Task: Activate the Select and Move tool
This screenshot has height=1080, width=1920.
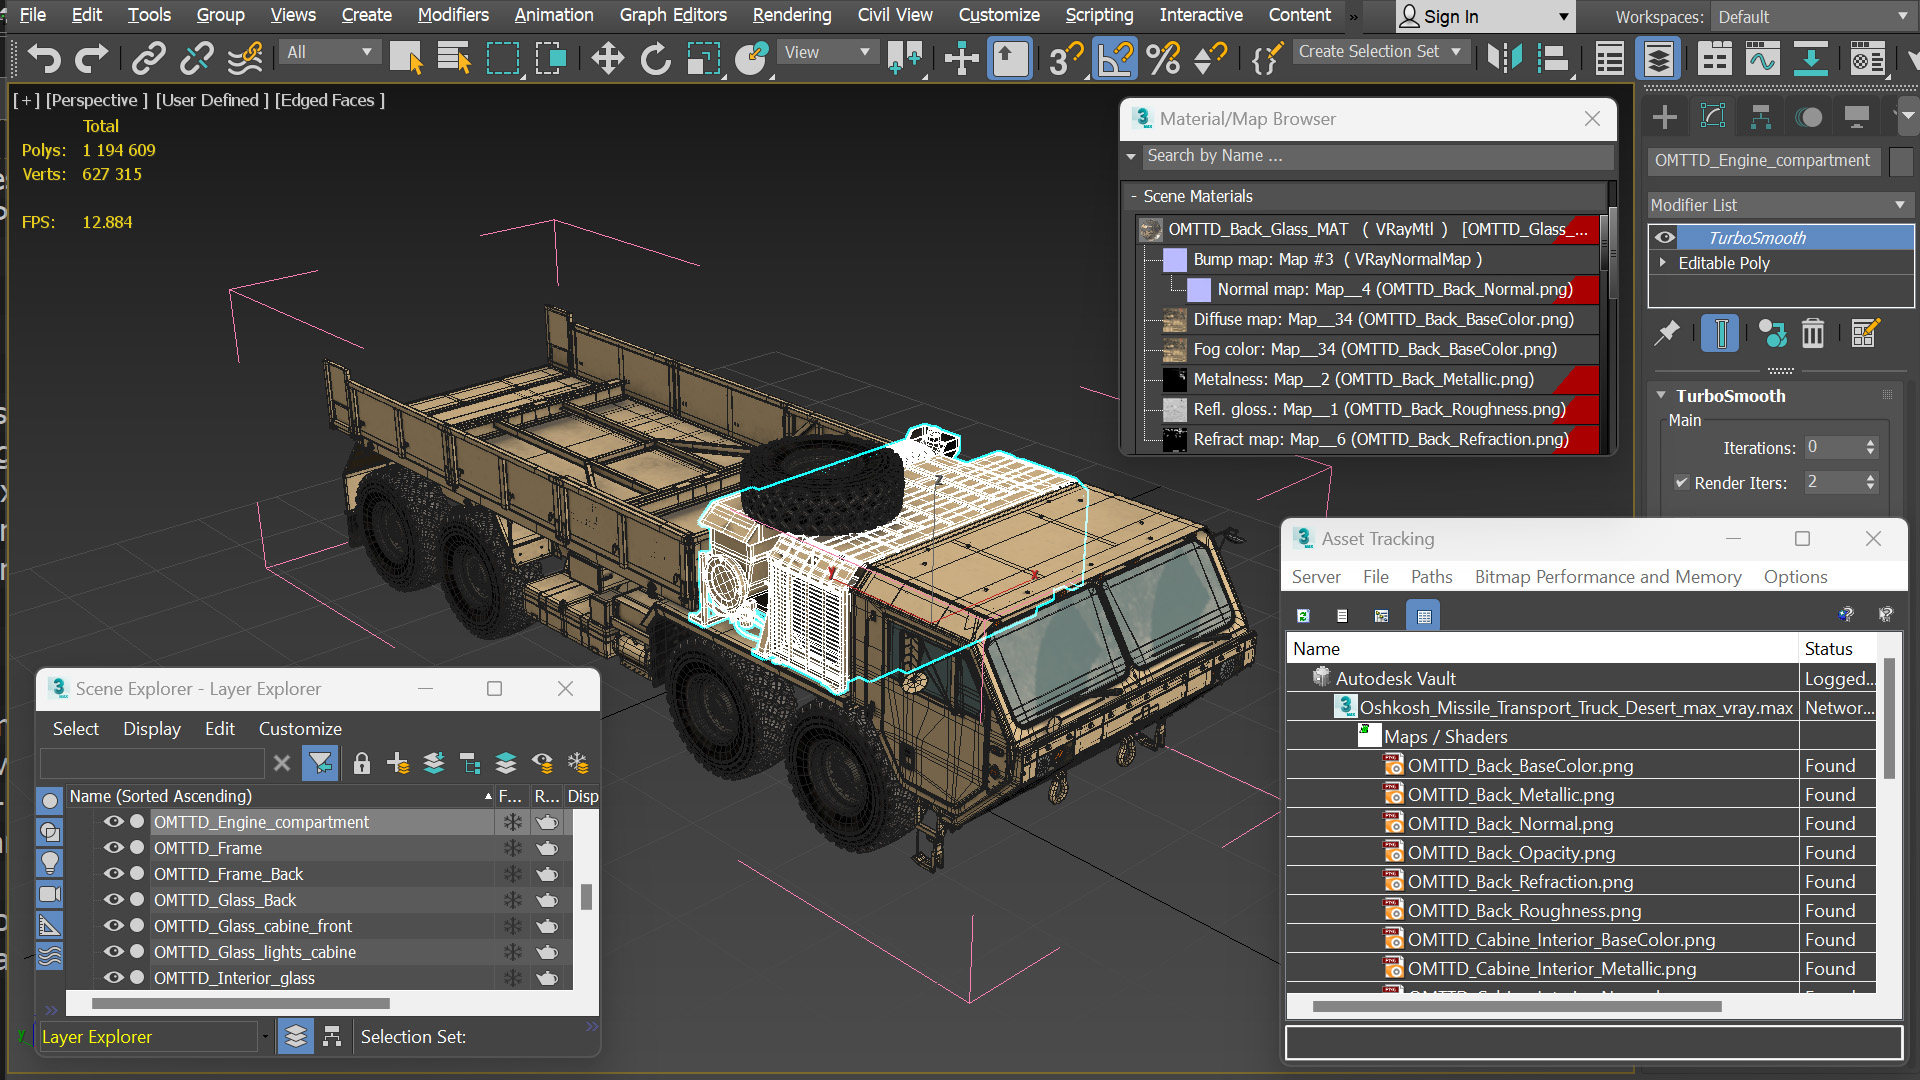Action: [607, 59]
